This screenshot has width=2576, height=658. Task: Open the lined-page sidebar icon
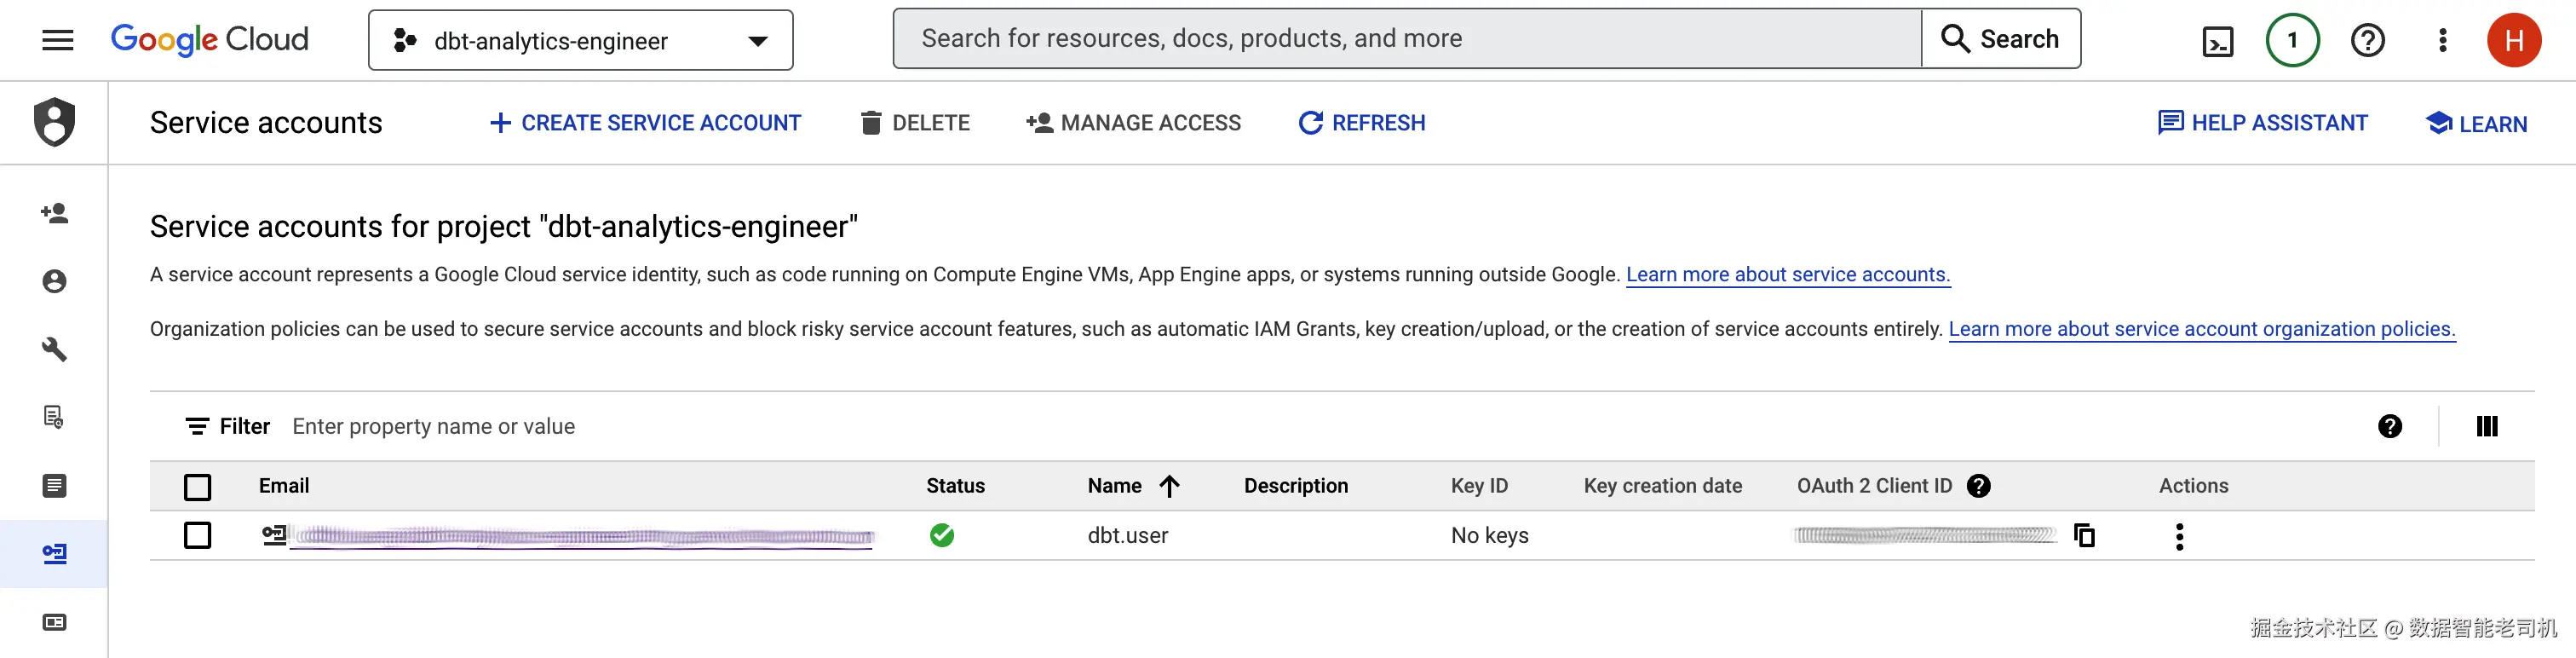coord(55,486)
